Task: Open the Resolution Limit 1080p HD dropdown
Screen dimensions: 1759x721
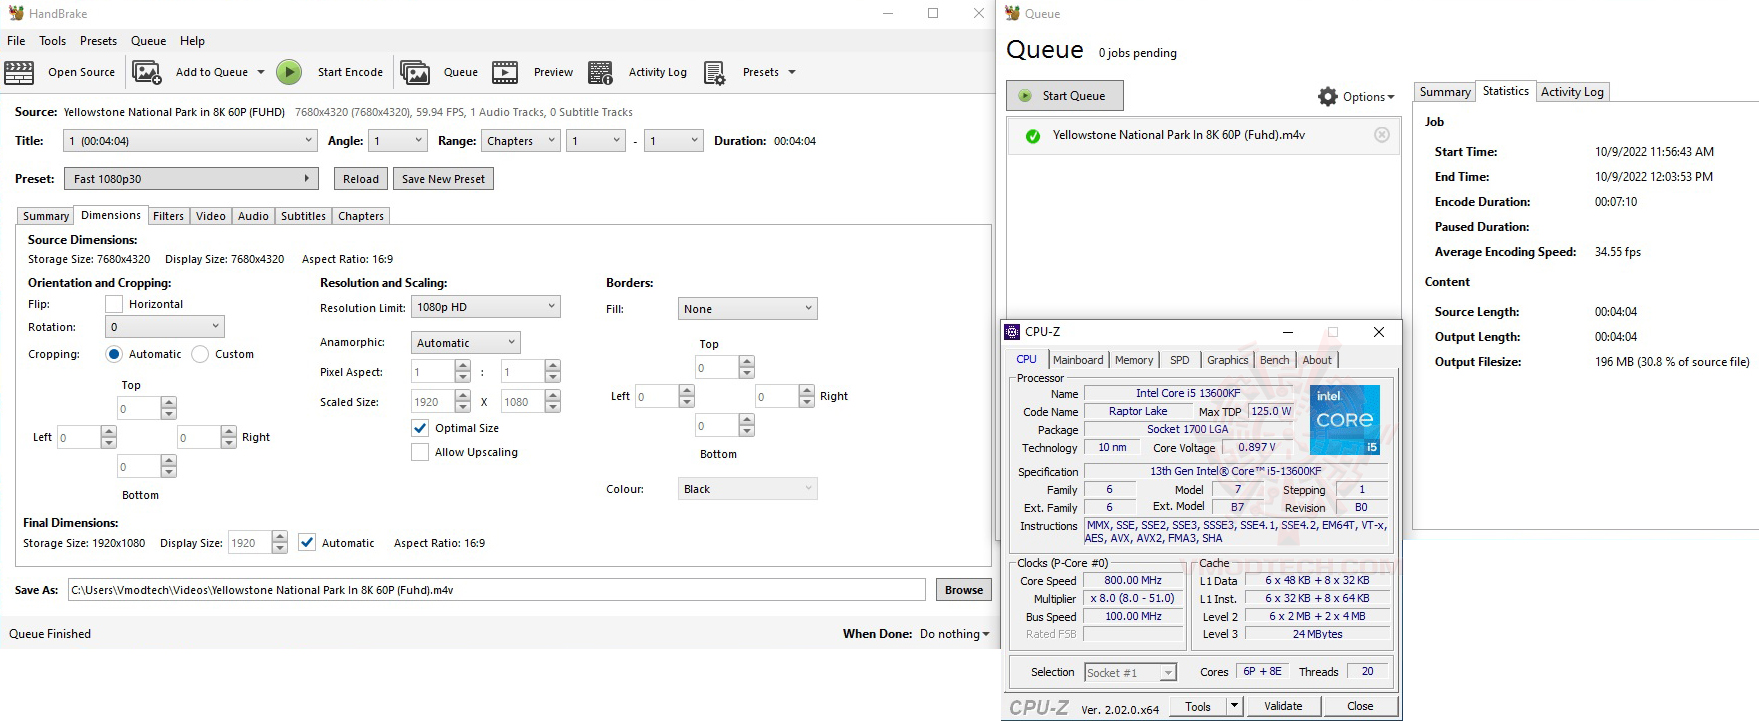Action: click(x=486, y=307)
